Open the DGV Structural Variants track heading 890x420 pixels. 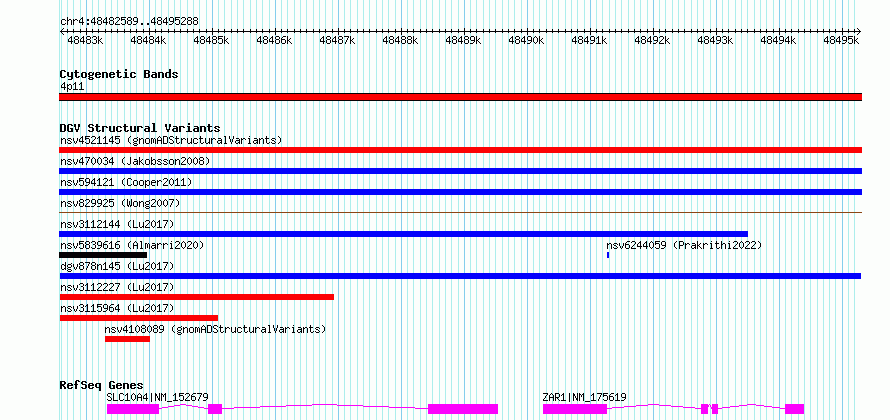tap(140, 128)
